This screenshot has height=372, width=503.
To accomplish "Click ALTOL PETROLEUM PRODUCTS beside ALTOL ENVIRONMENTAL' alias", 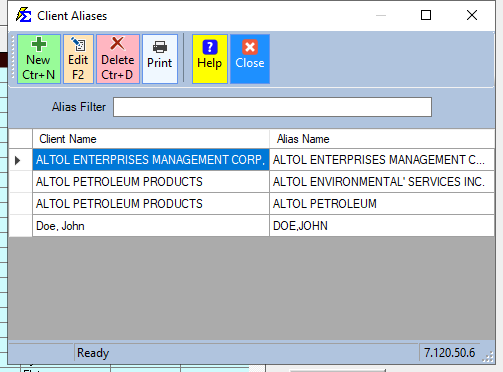I will 151,182.
